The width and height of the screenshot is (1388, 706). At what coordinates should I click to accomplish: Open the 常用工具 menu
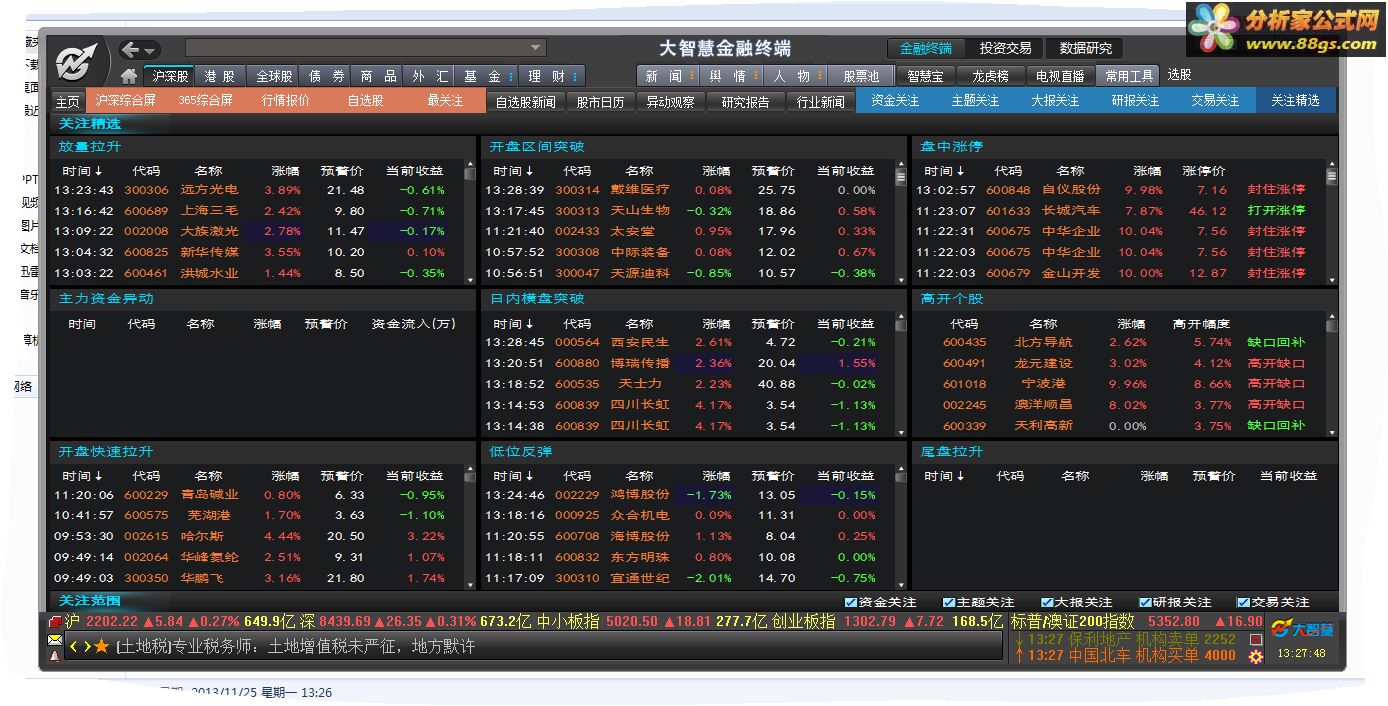1128,76
